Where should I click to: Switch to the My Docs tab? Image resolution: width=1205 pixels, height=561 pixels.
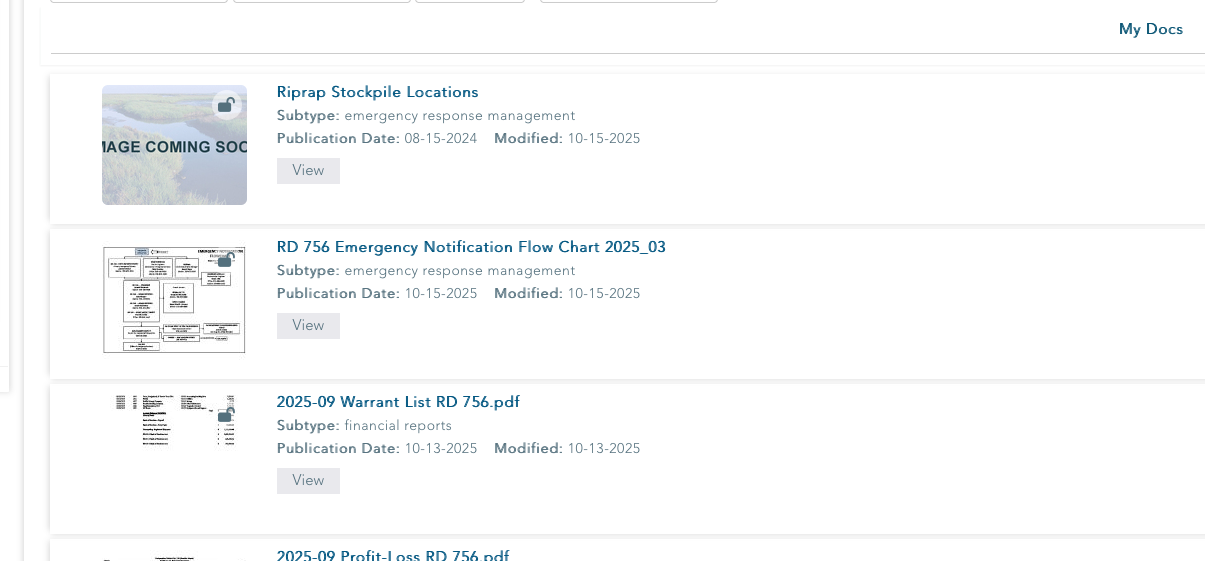click(x=1150, y=29)
